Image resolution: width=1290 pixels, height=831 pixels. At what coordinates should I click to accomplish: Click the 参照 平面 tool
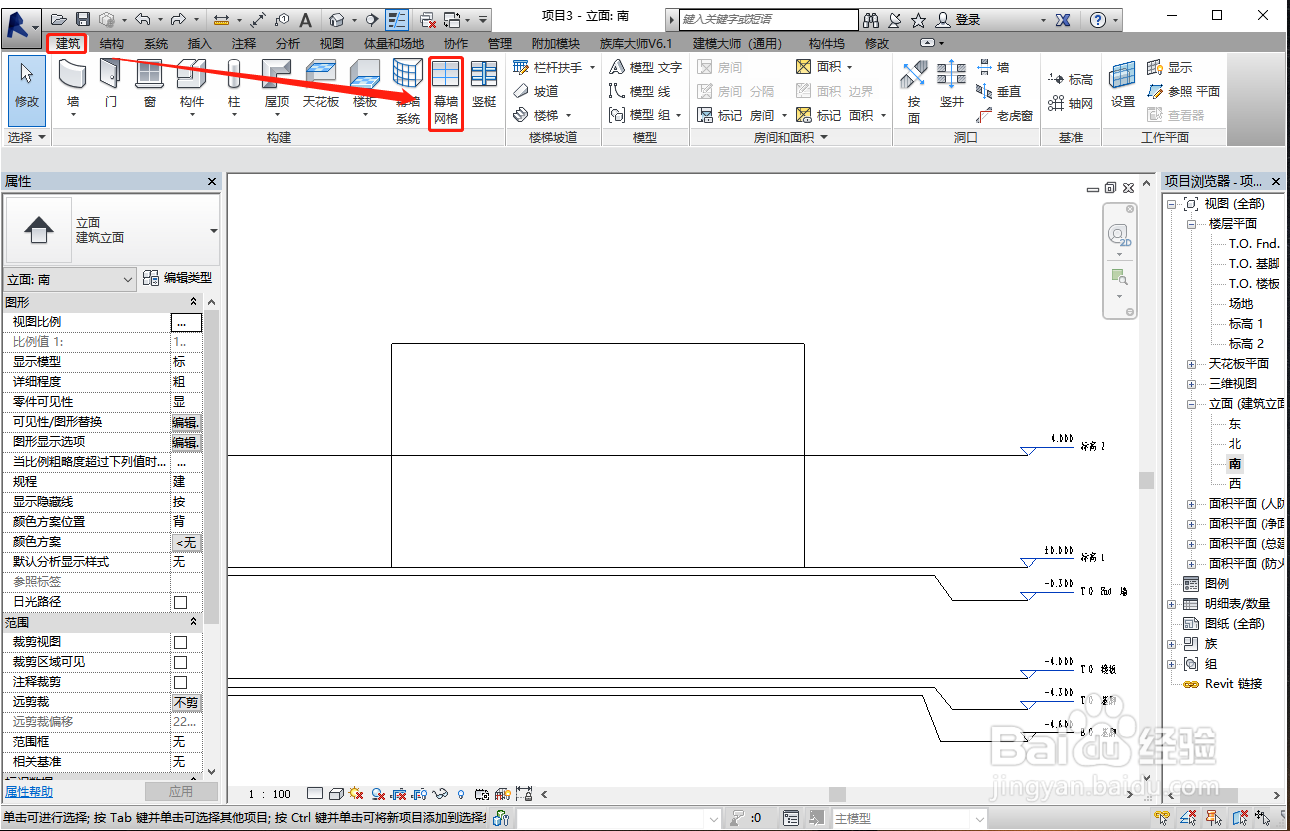point(1184,91)
